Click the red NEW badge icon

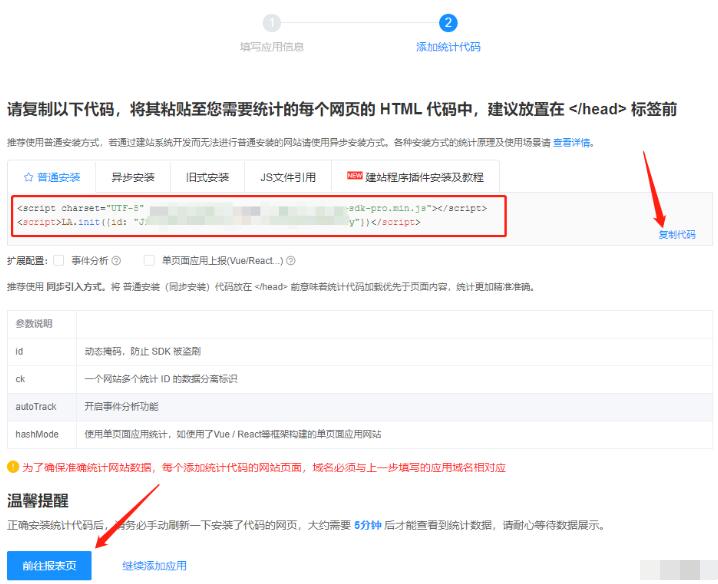354,176
